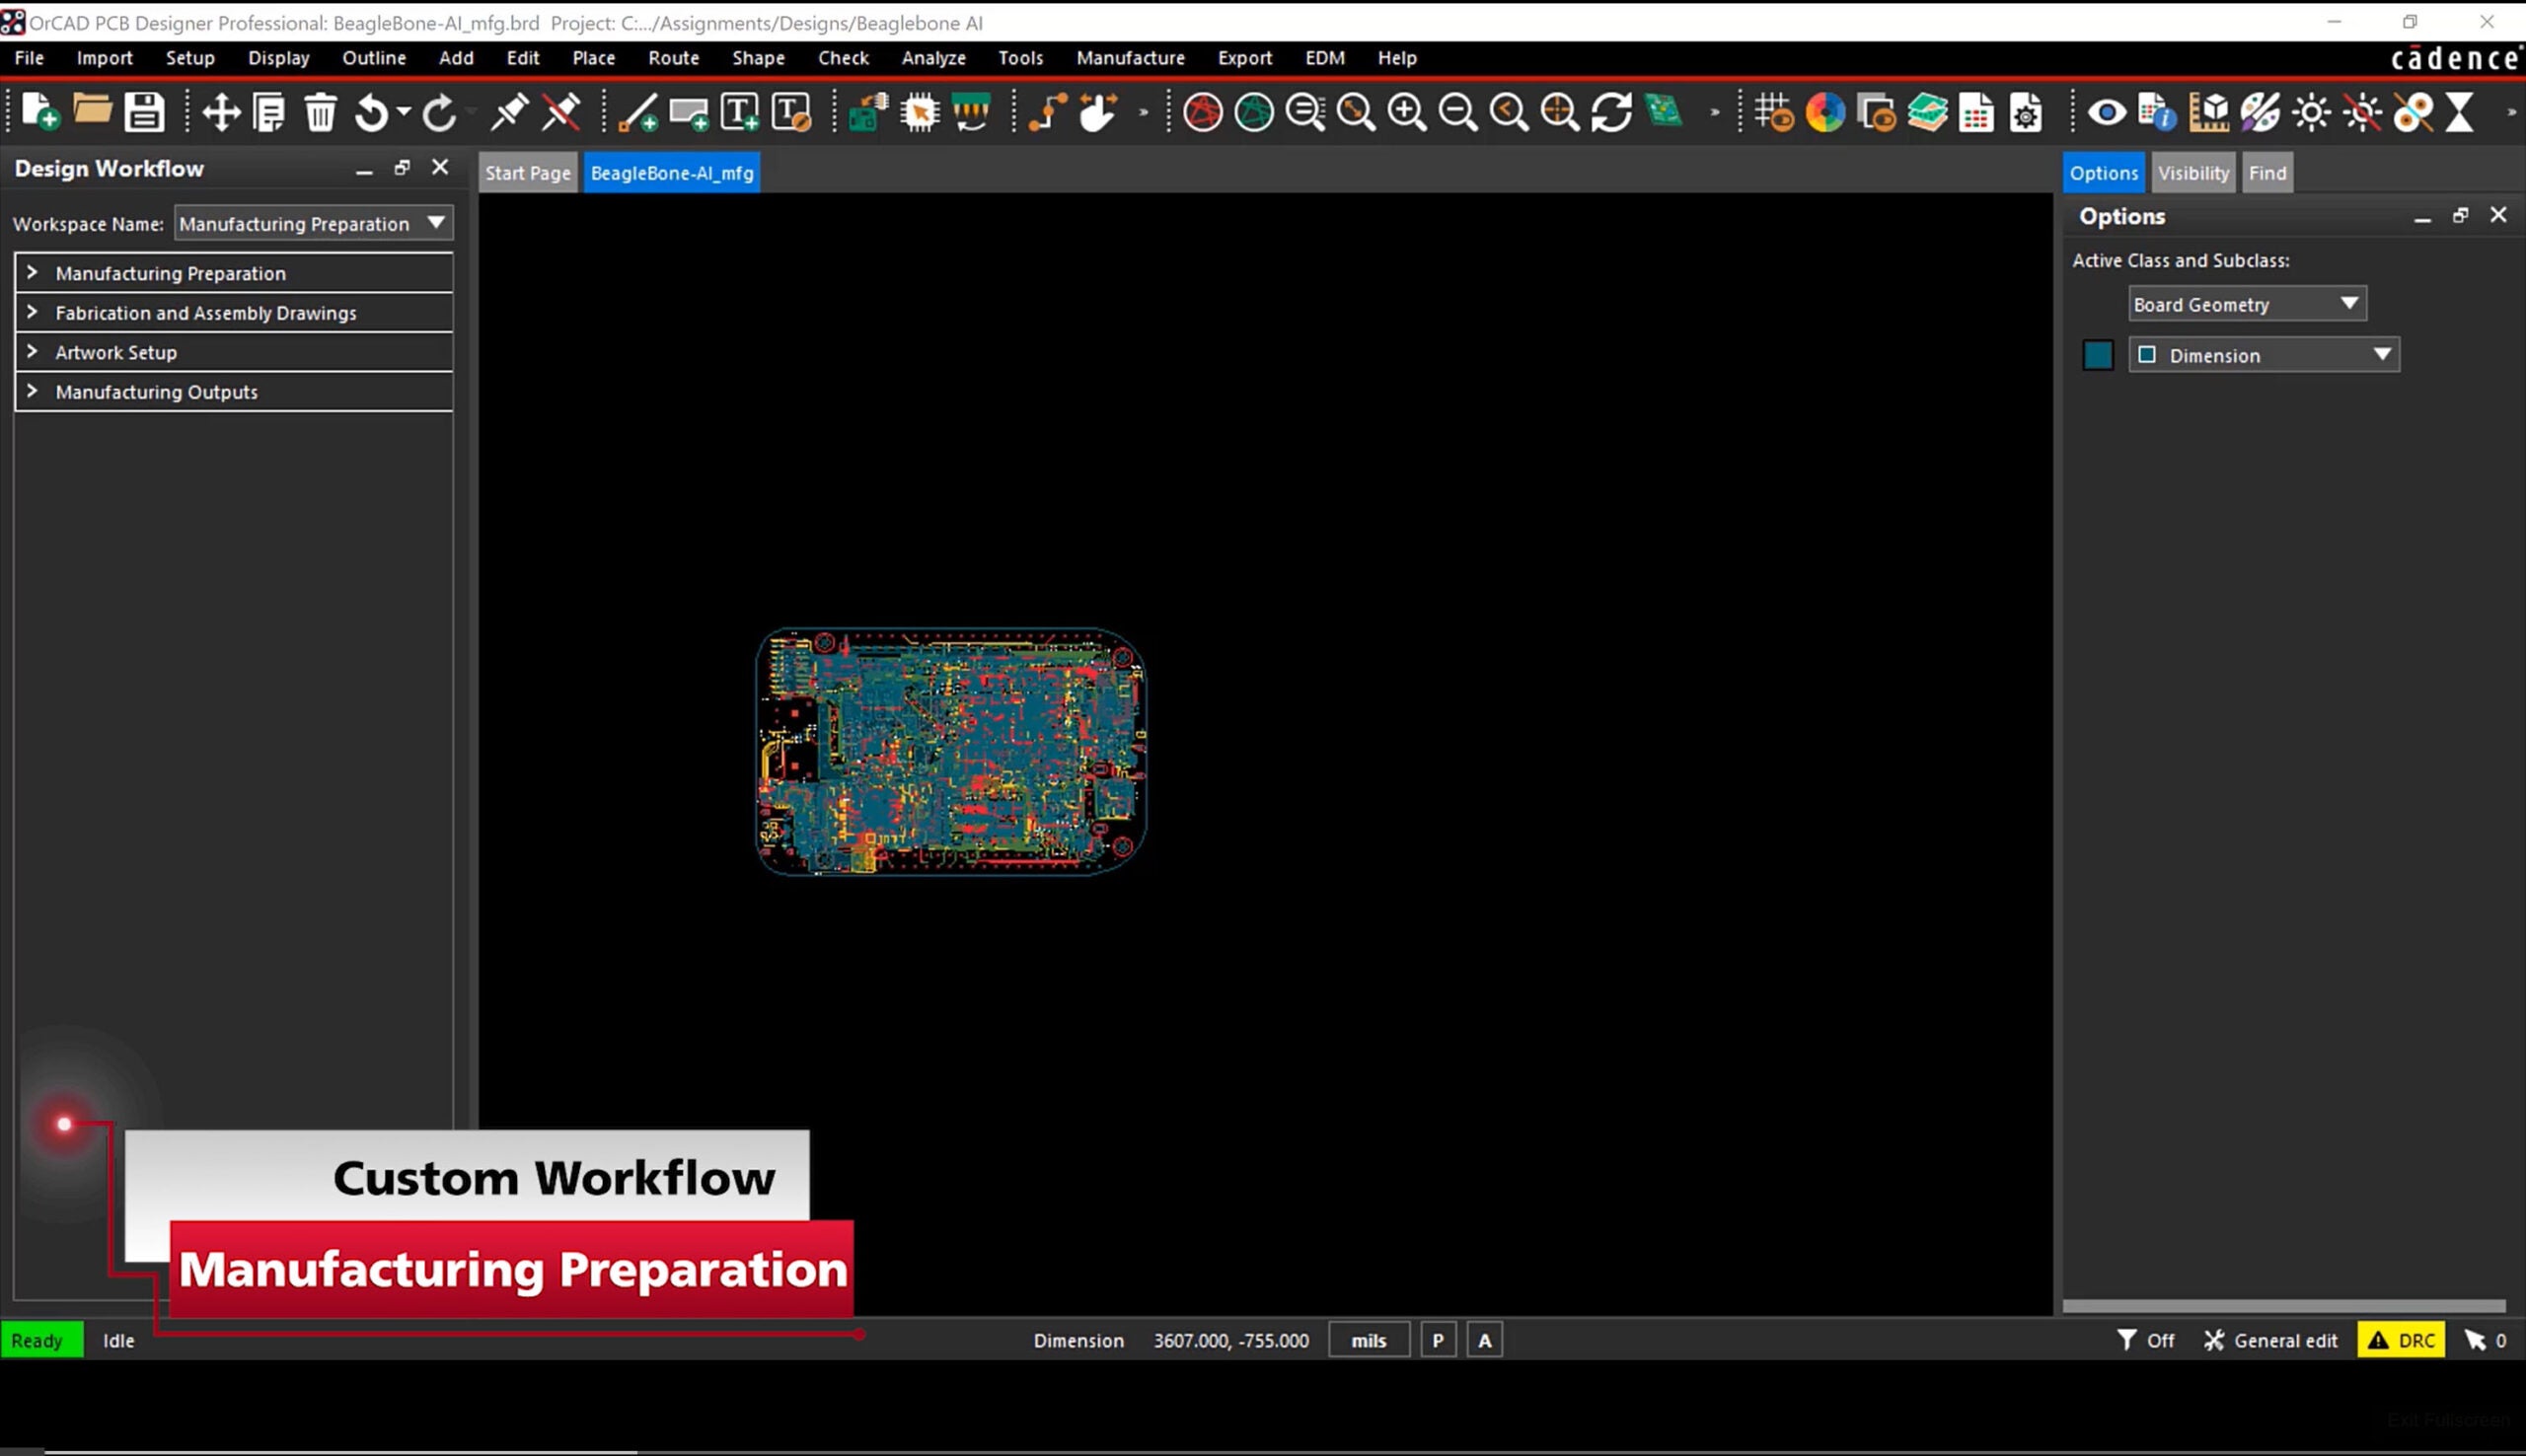The image size is (2526, 1456).
Task: Click the Zoom Fit icon
Action: [1356, 112]
